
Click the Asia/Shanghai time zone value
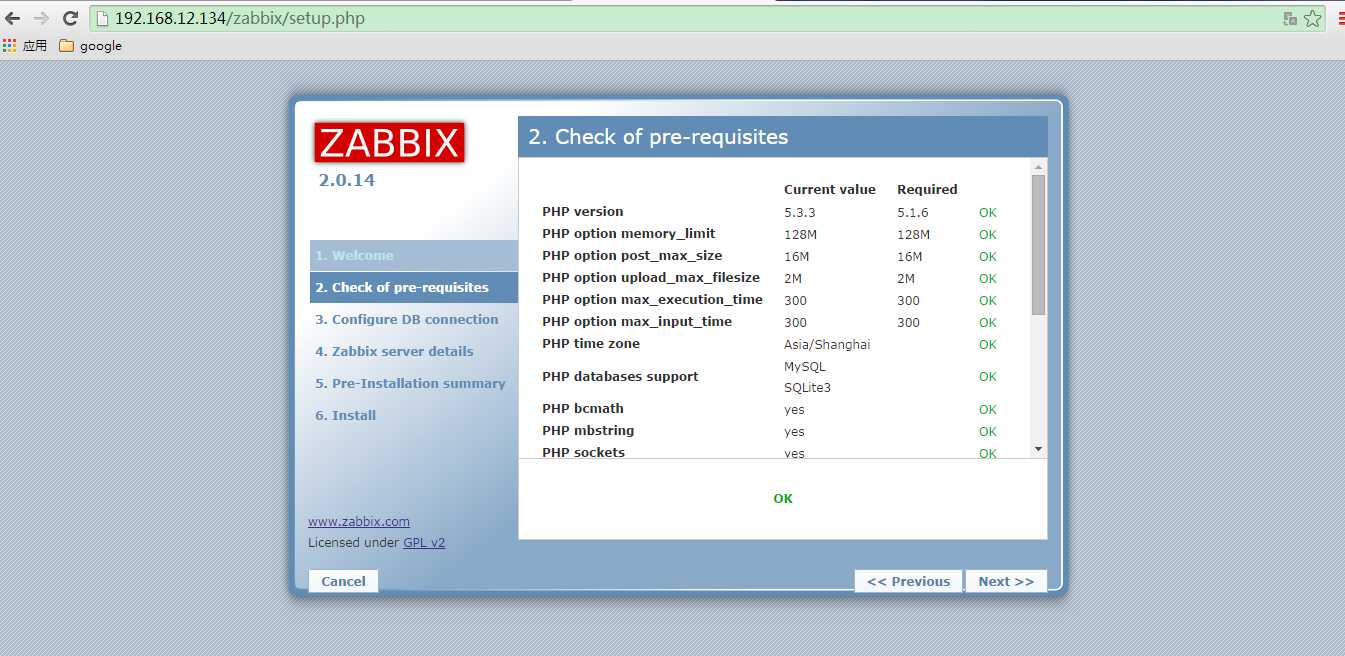827,345
